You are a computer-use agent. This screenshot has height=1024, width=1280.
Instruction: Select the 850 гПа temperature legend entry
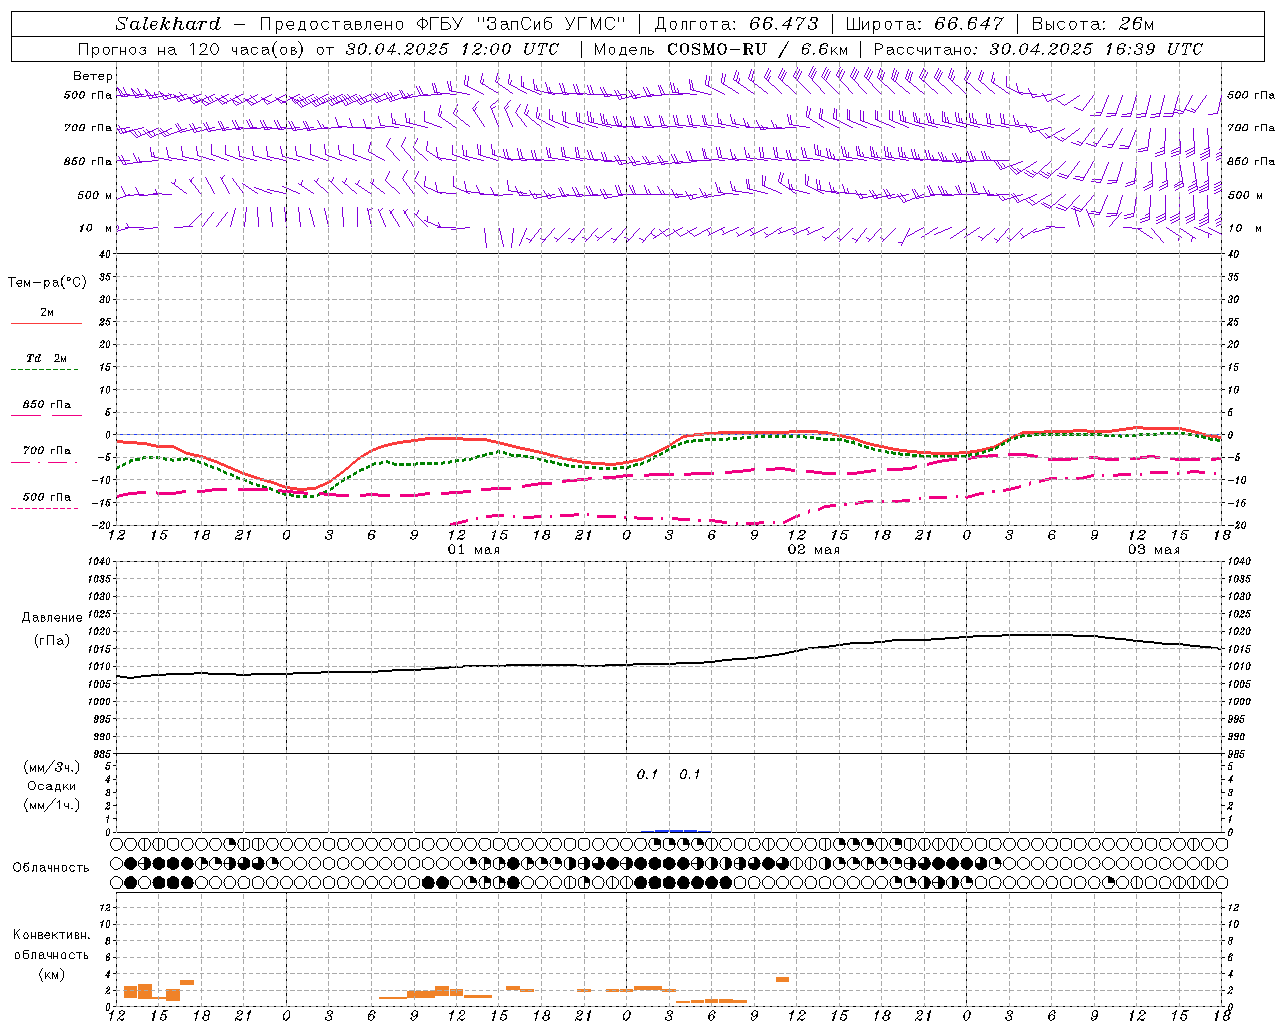coord(47,405)
